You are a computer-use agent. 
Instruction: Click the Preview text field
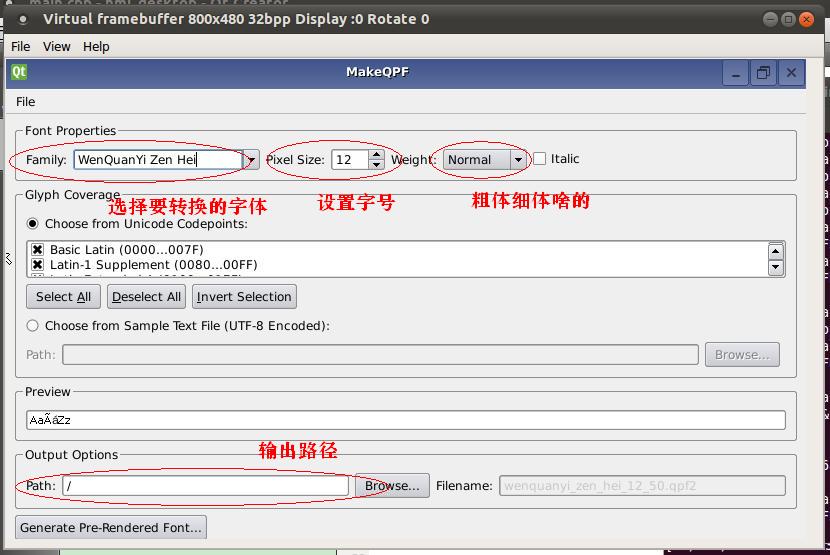405,420
